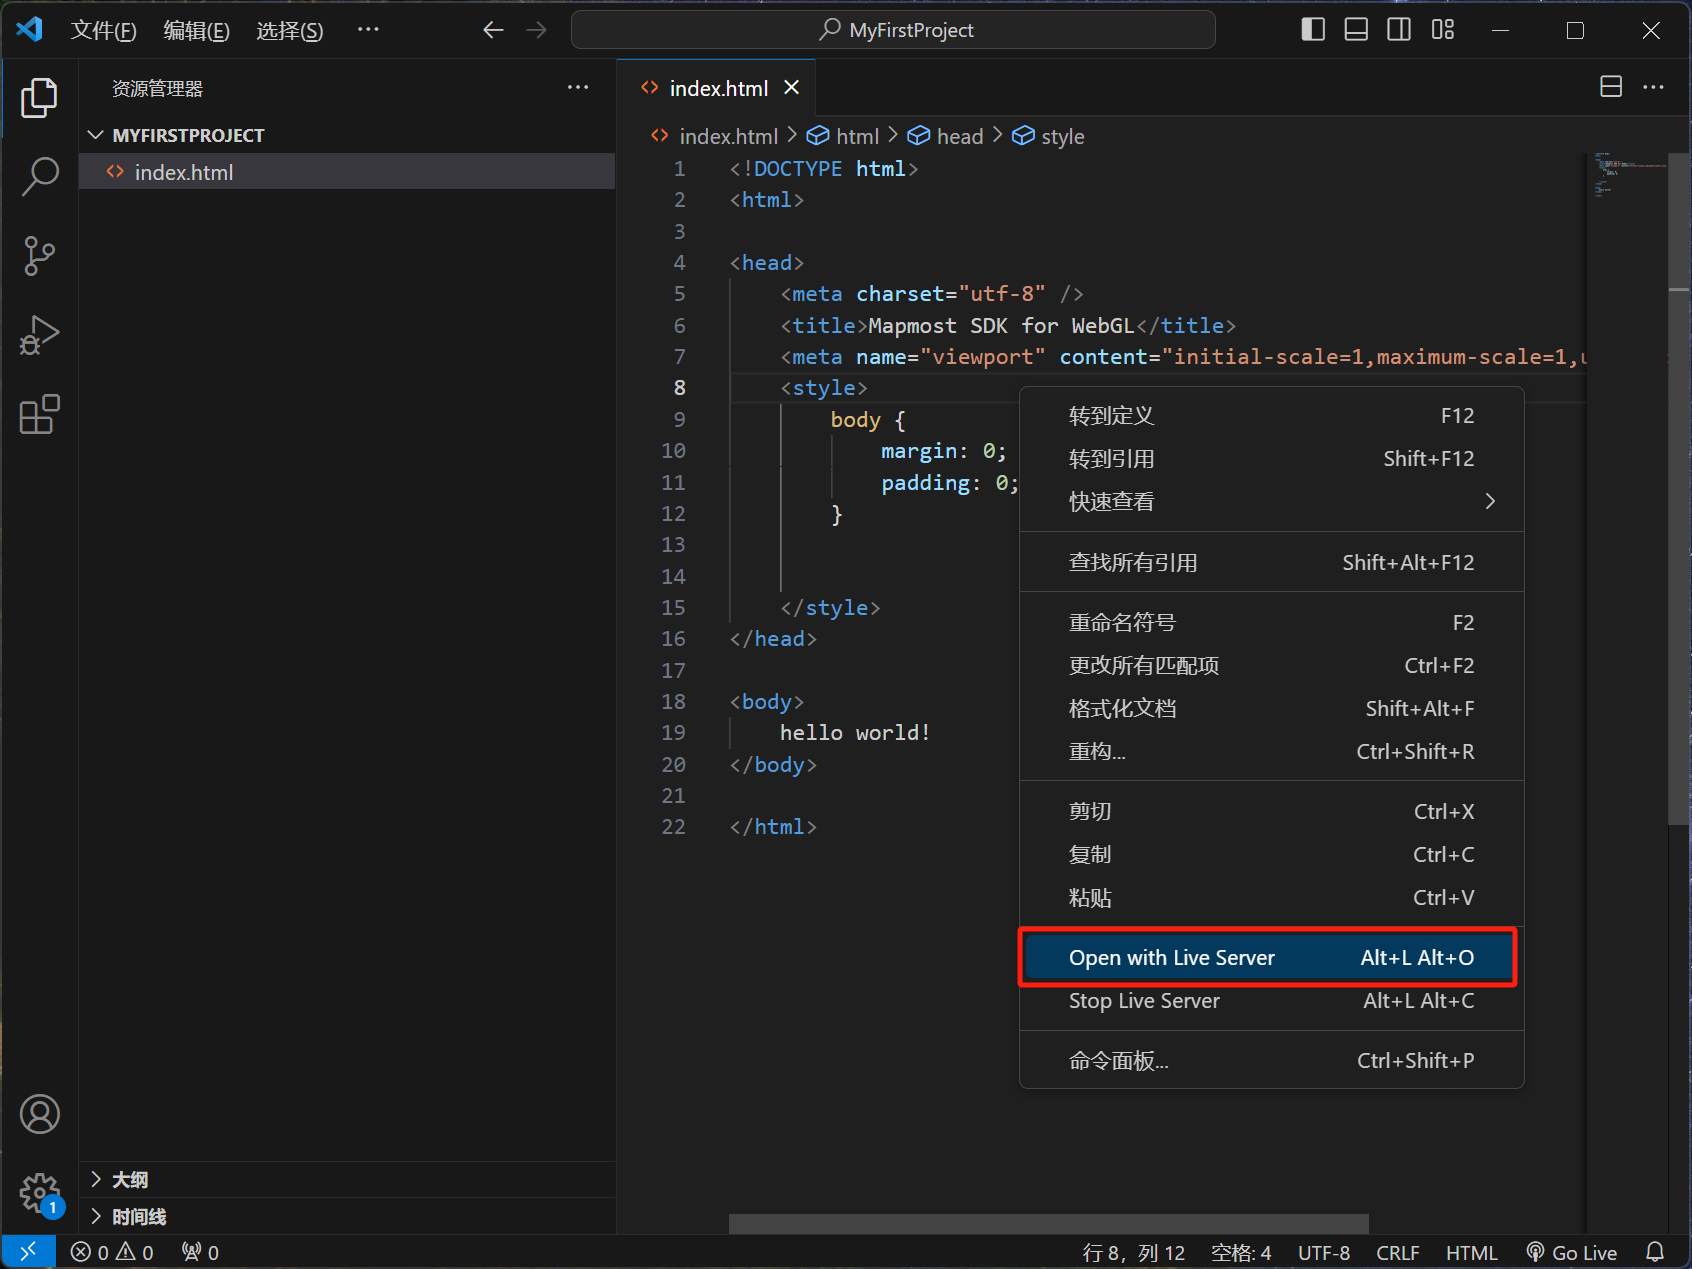Choose 剪切 from context menu
Viewport: 1692px width, 1269px height.
tap(1271, 812)
